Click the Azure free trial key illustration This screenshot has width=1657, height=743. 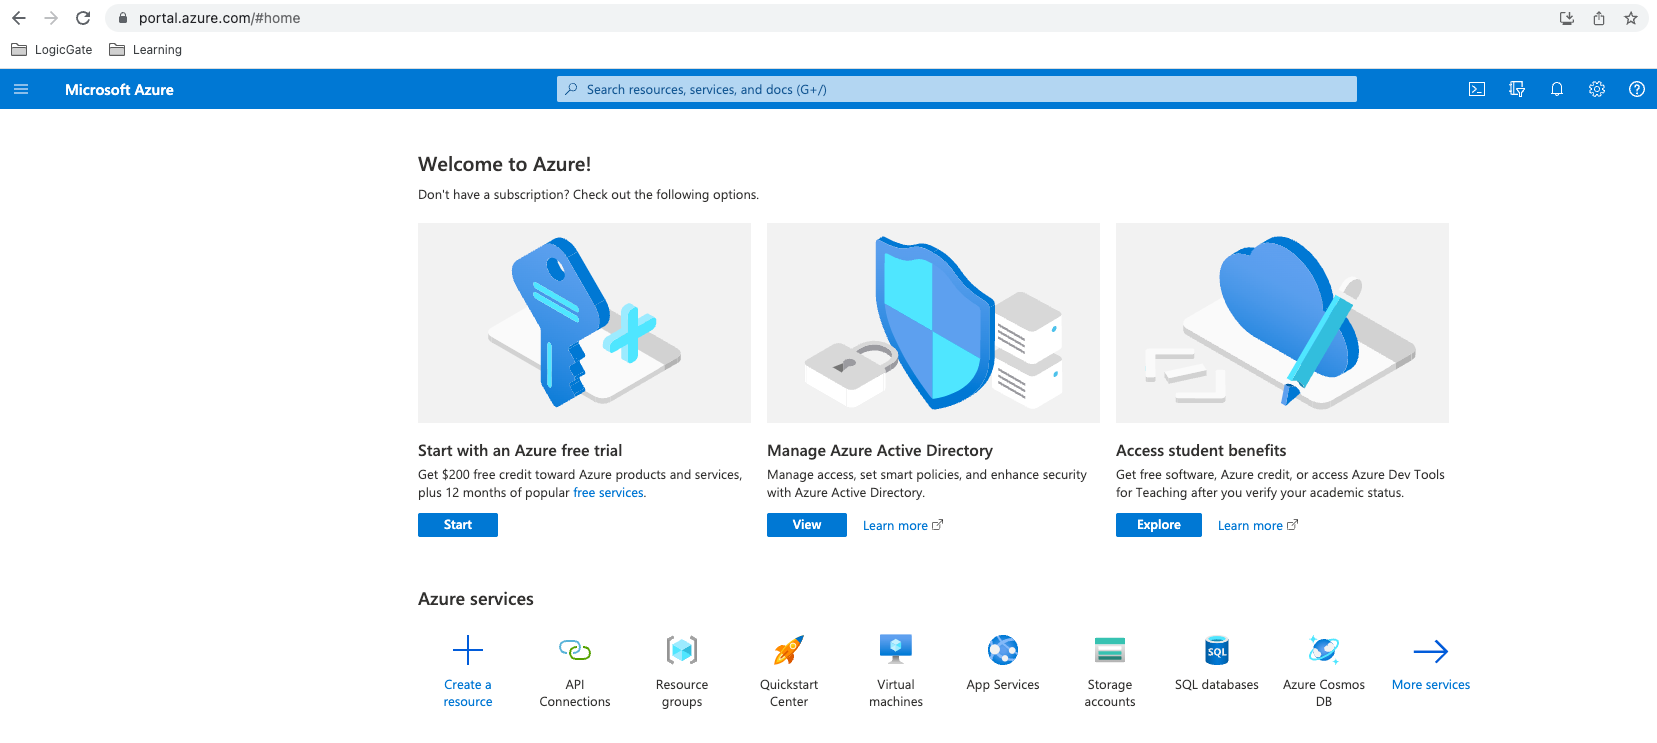[x=584, y=323]
